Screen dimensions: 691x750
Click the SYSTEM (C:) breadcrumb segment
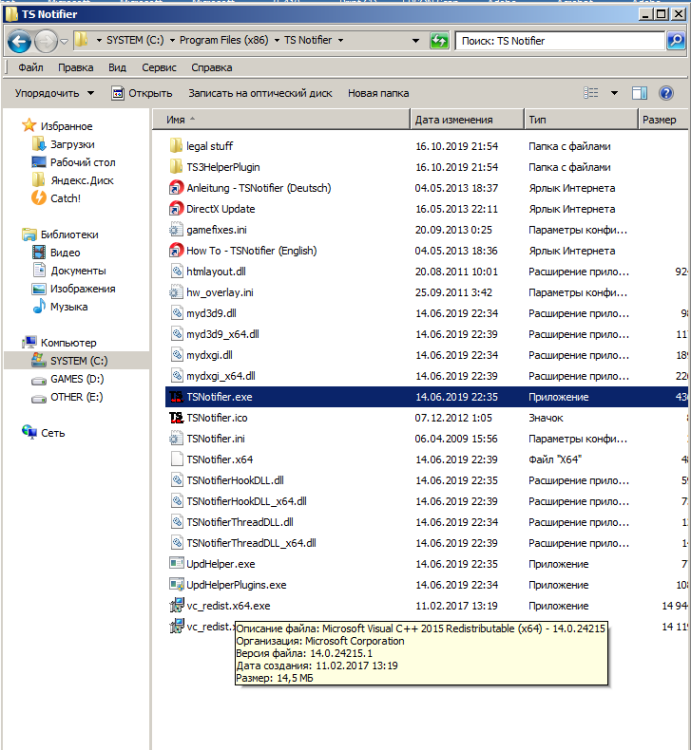coord(135,40)
